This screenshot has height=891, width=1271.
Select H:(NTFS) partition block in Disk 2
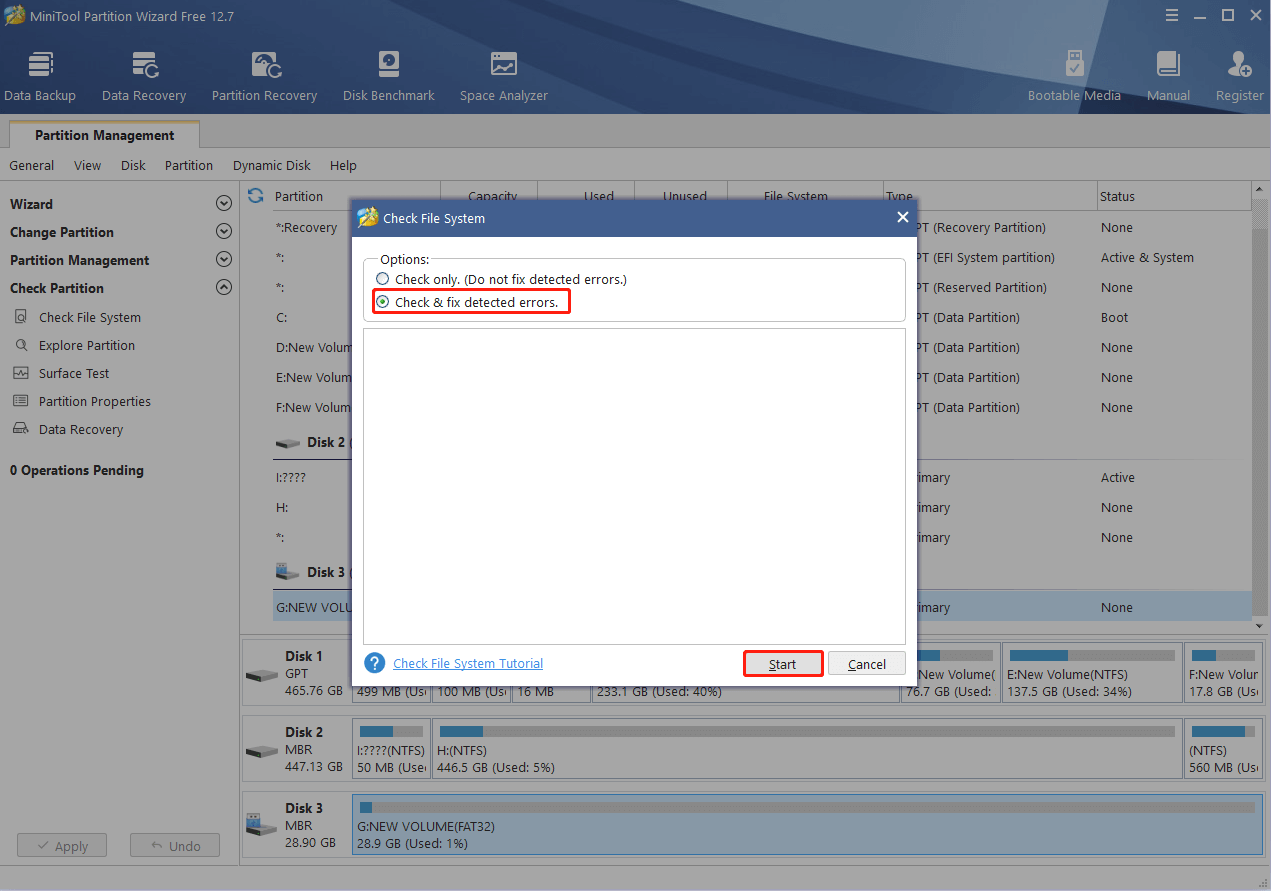(x=806, y=749)
